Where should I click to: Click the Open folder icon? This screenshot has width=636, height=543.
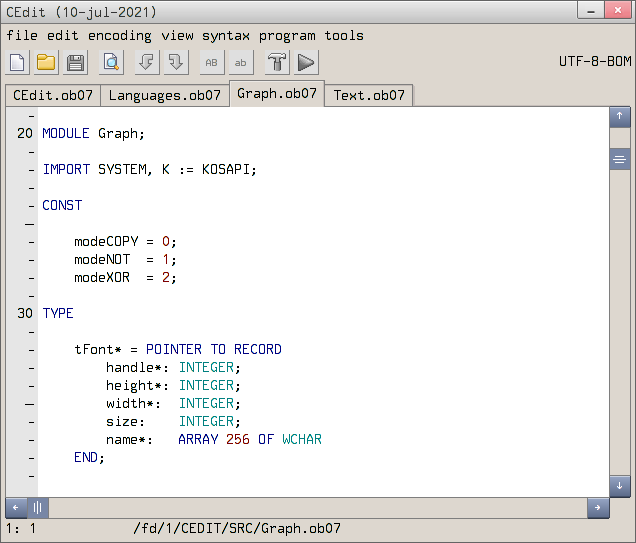[46, 63]
